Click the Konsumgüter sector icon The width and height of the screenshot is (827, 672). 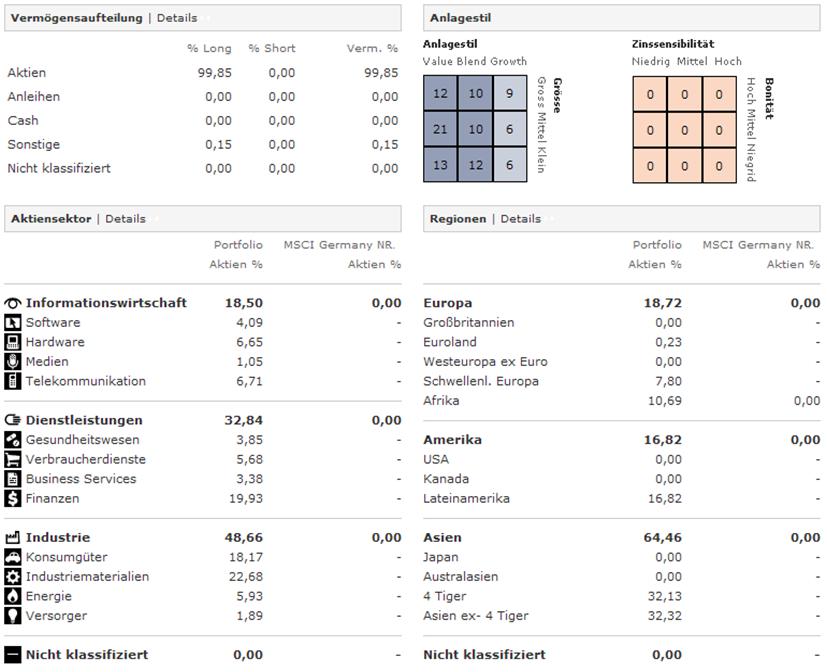[13, 557]
